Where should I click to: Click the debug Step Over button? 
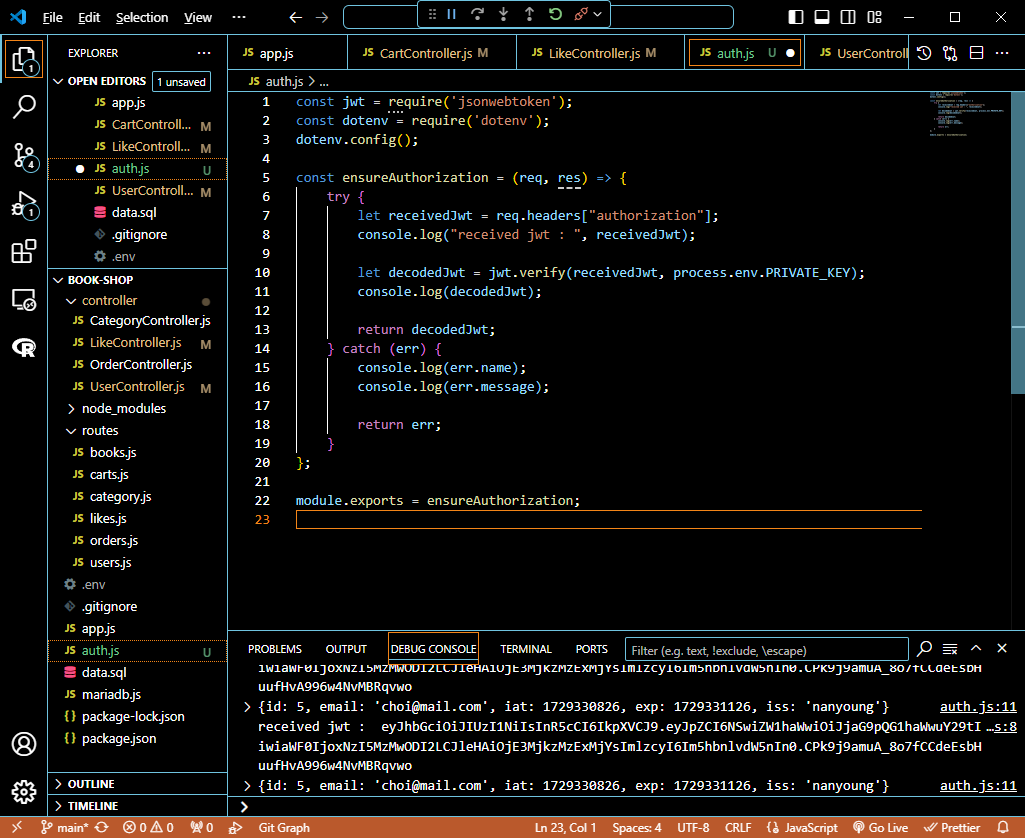[478, 14]
